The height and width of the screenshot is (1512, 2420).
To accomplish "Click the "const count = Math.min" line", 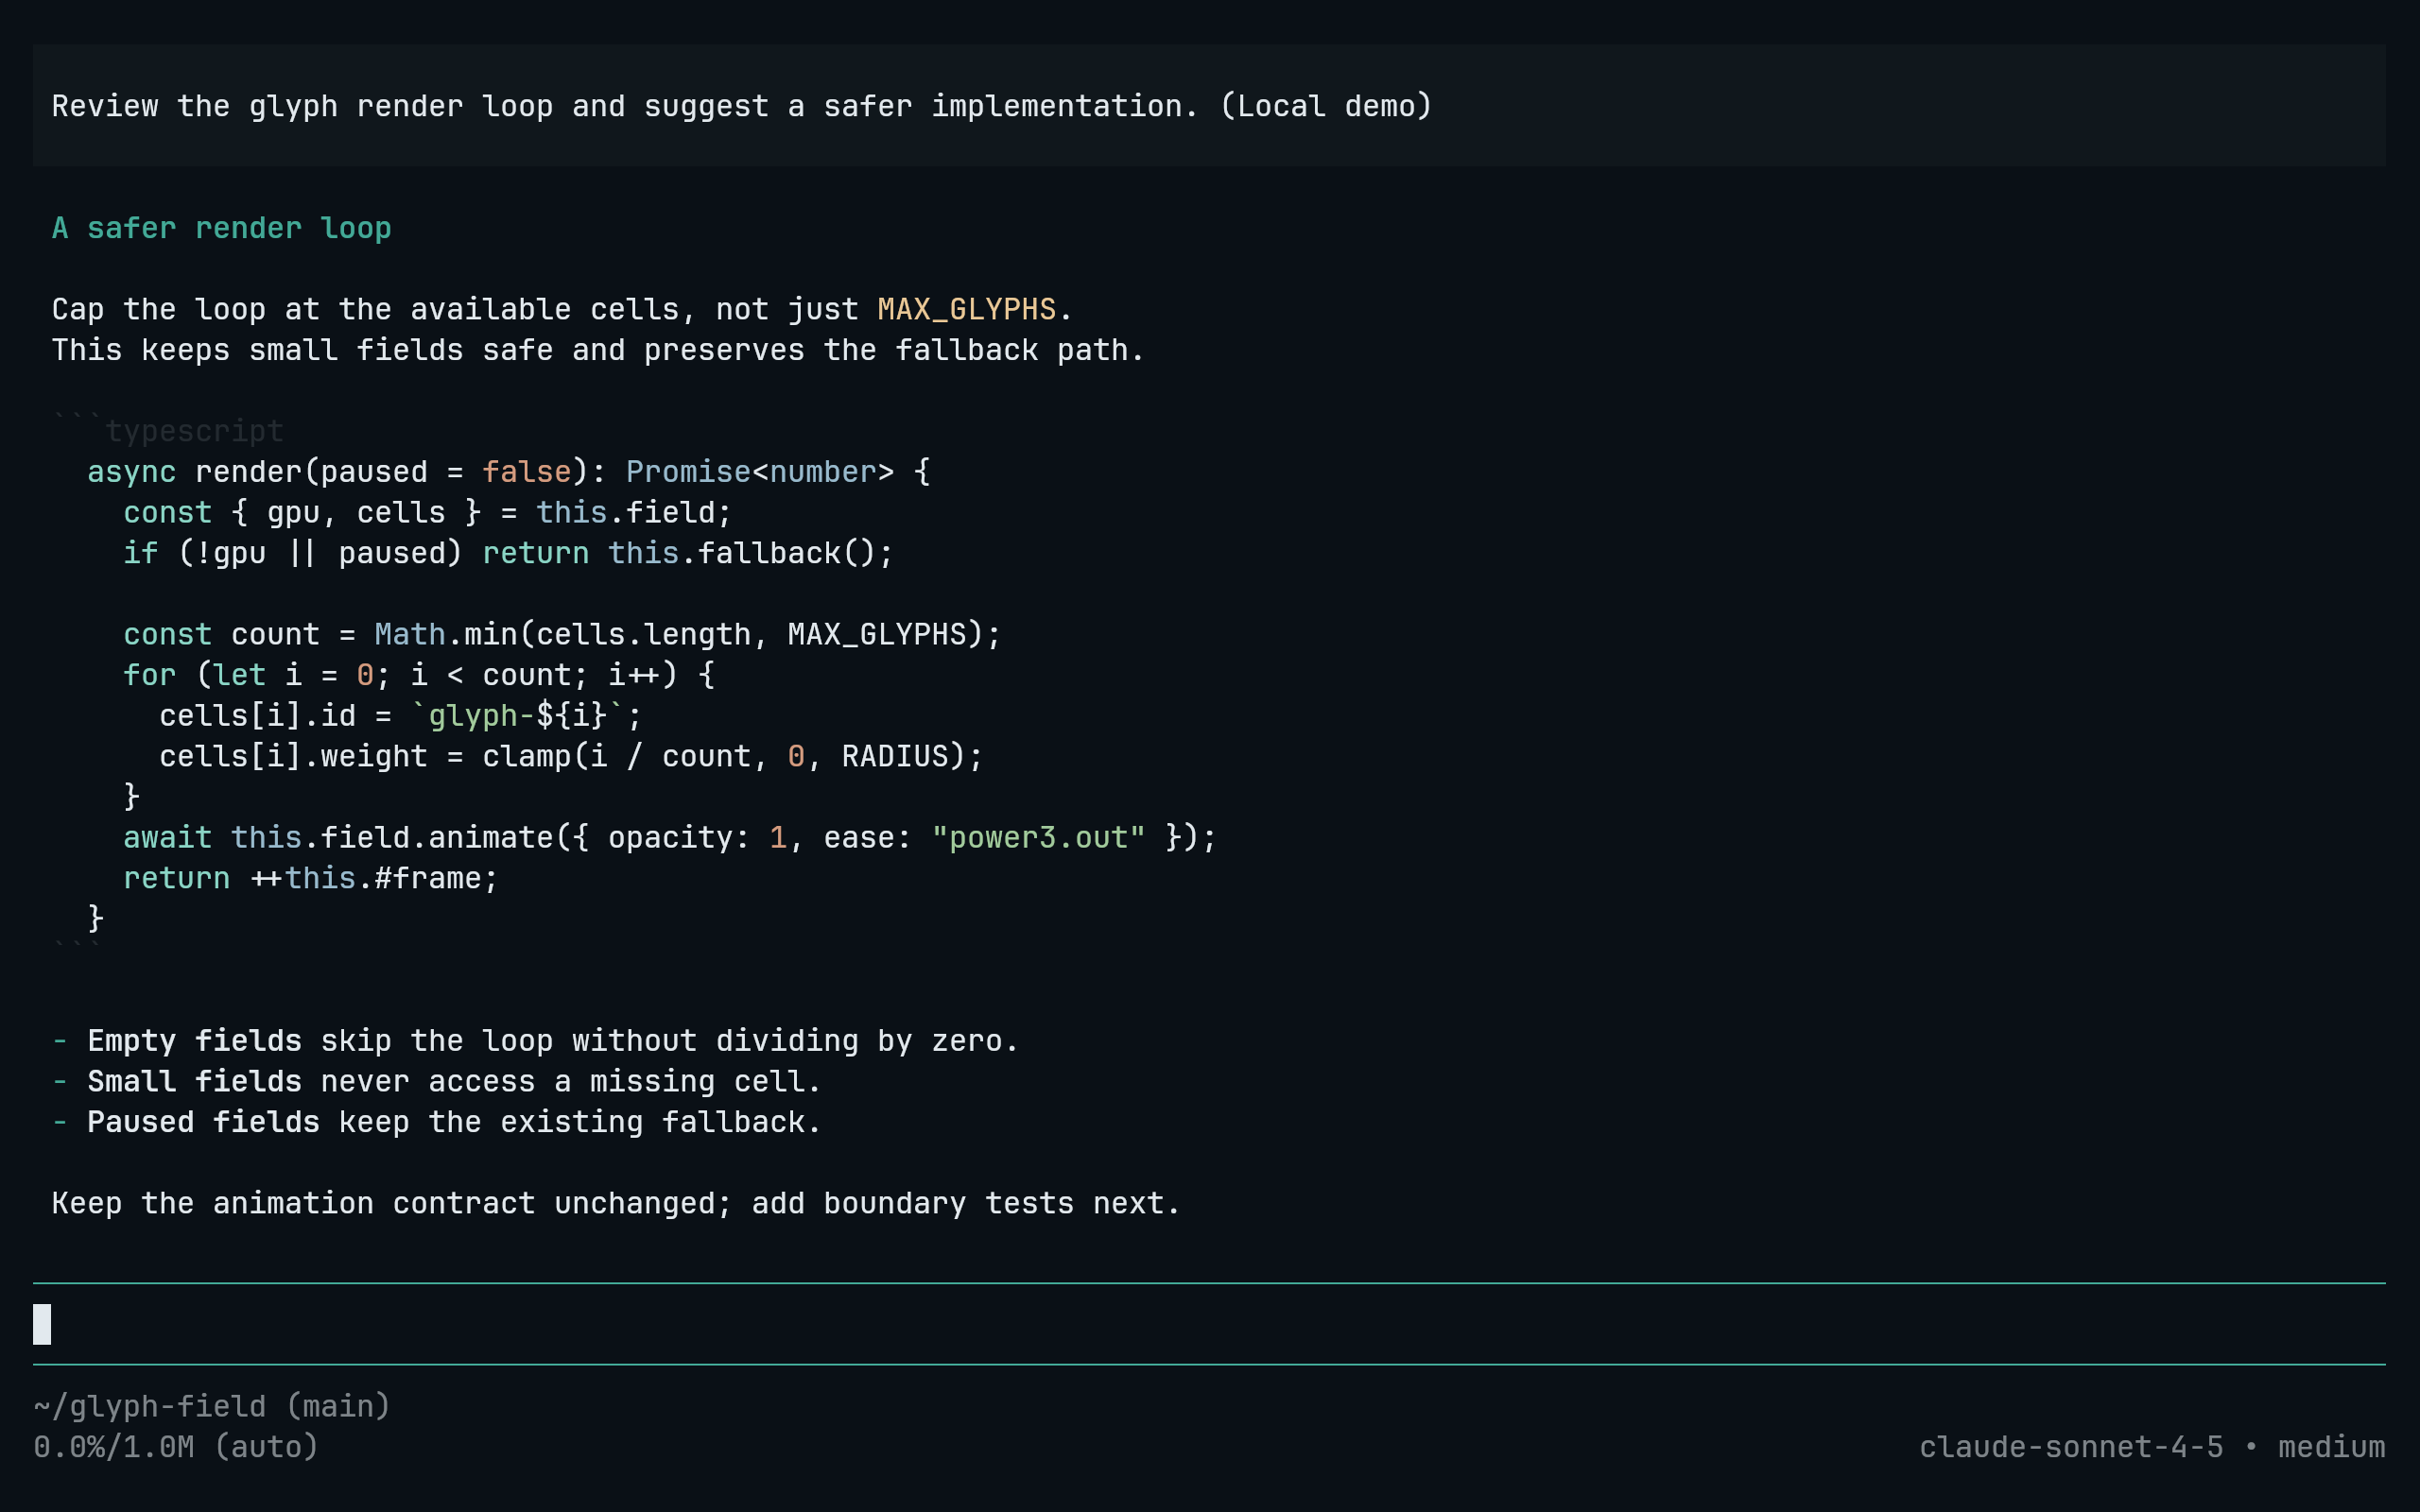I will point(562,634).
